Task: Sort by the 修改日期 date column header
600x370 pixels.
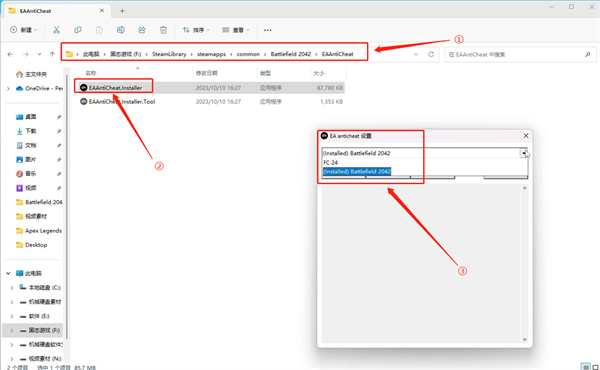Action: [207, 73]
